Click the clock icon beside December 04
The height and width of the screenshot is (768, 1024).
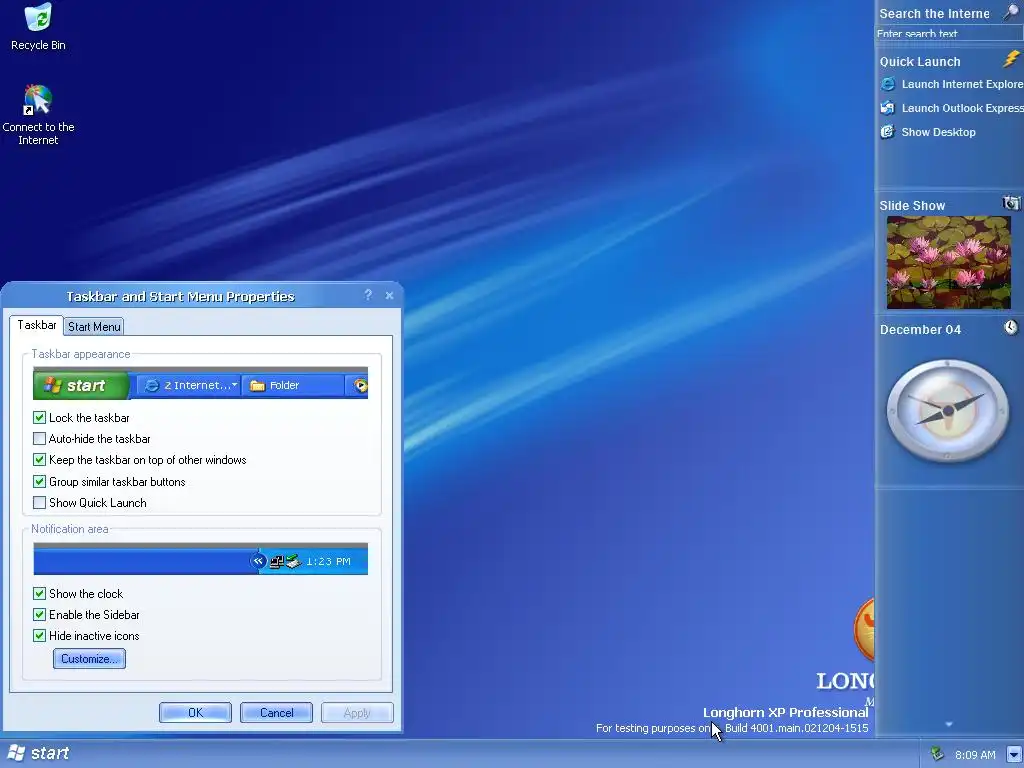click(1011, 327)
